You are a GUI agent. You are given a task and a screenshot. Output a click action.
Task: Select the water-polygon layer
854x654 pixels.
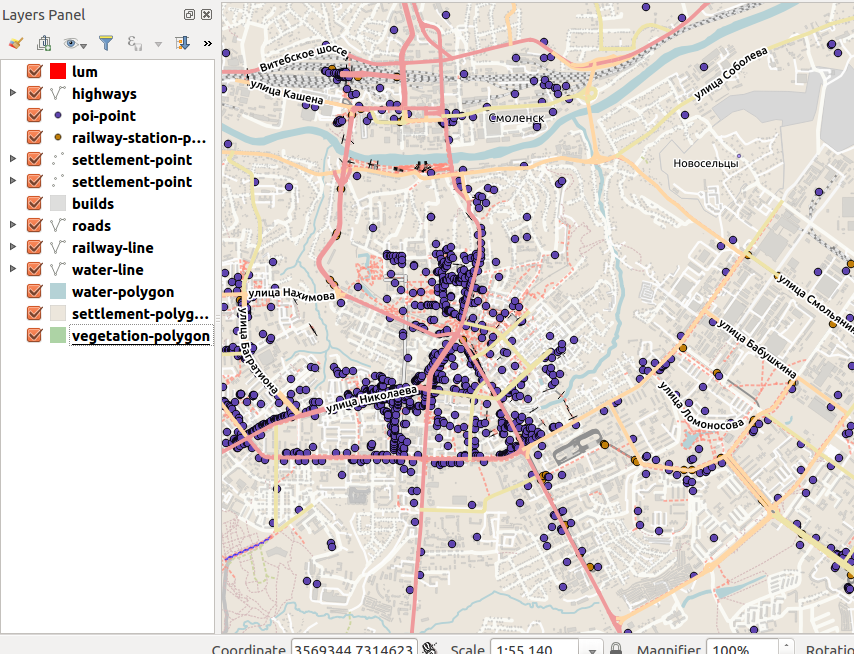122,292
